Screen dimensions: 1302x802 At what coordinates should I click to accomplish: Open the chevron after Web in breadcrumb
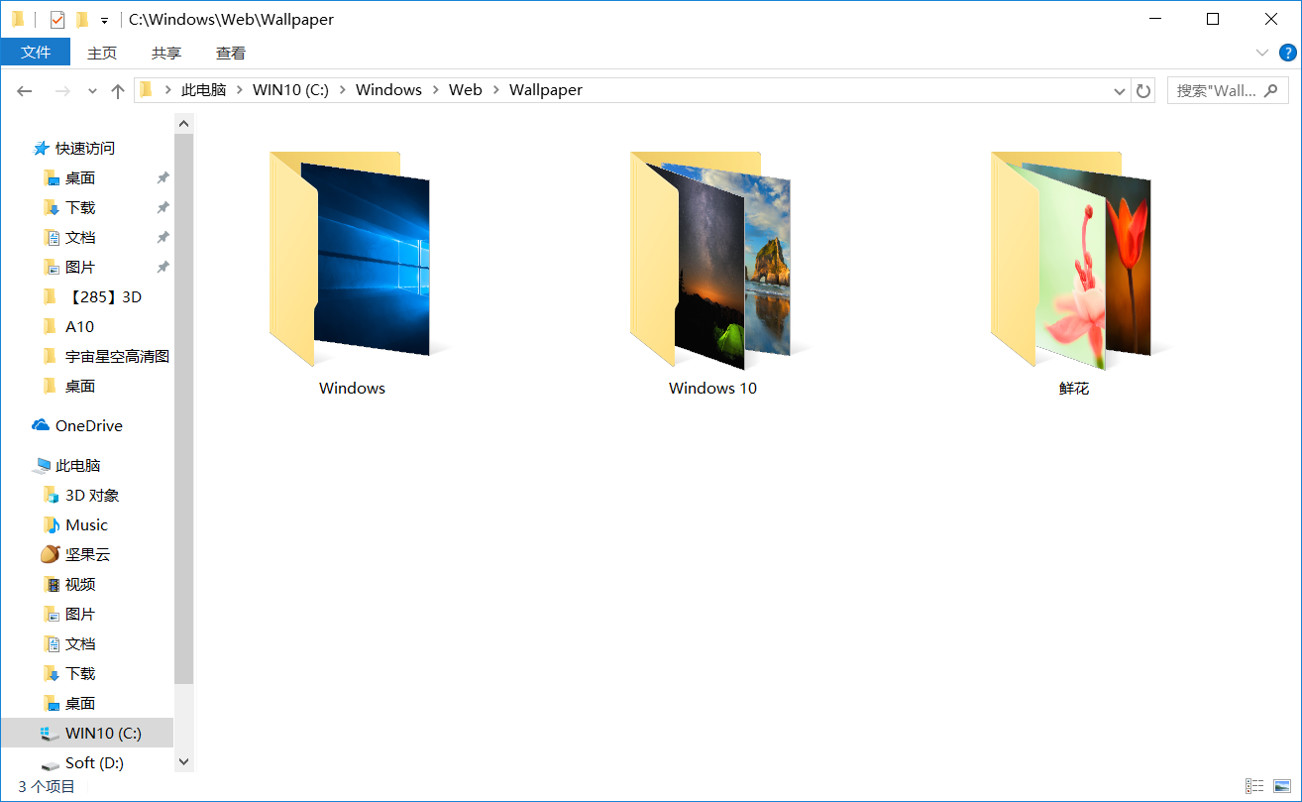click(495, 90)
